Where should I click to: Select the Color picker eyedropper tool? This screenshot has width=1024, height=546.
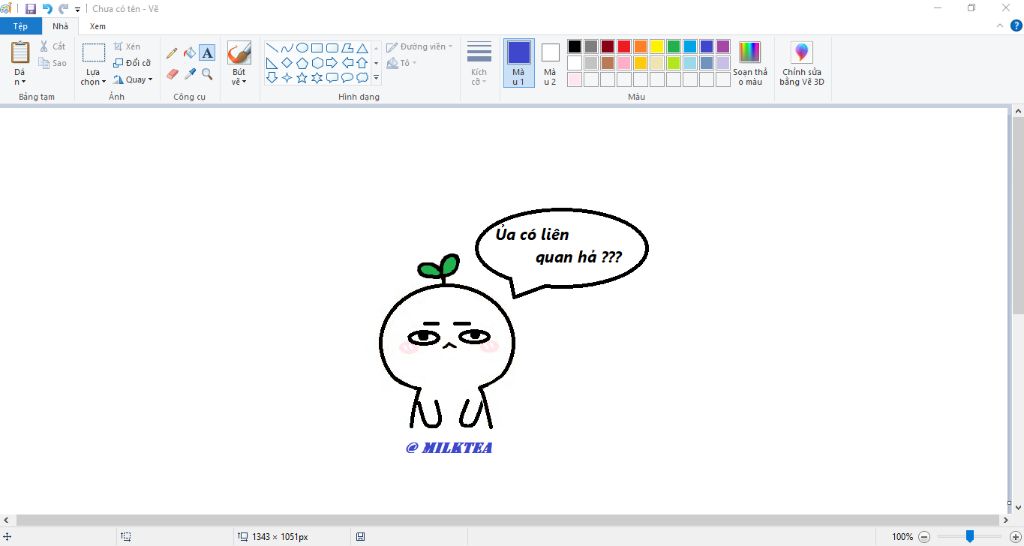(x=189, y=73)
